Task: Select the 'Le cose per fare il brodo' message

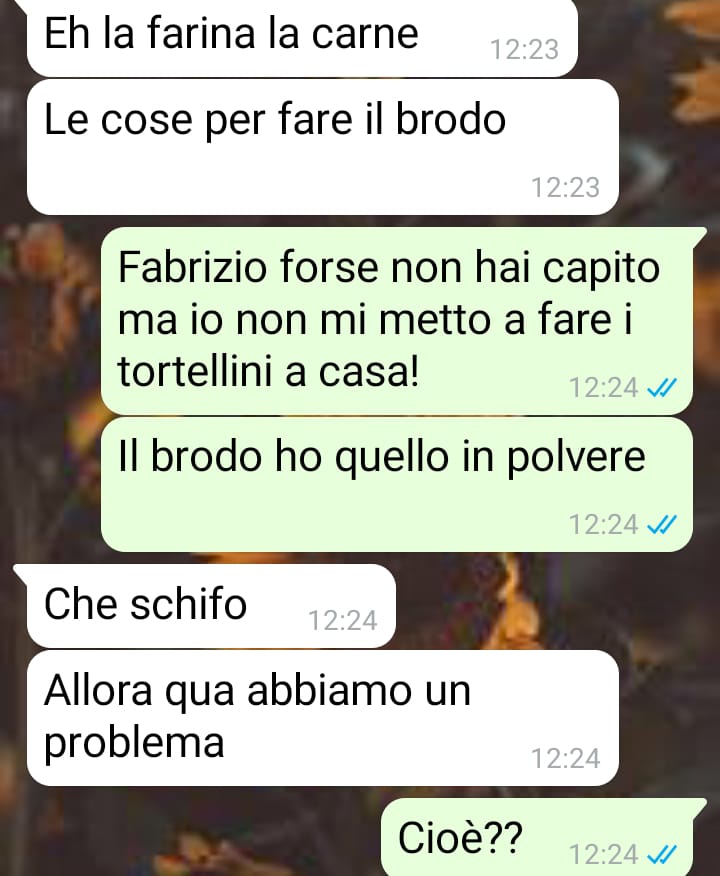Action: pos(323,147)
